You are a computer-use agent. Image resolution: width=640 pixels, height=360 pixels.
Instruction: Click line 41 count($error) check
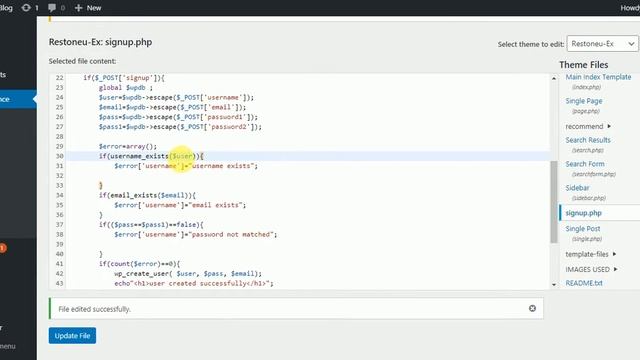click(139, 264)
